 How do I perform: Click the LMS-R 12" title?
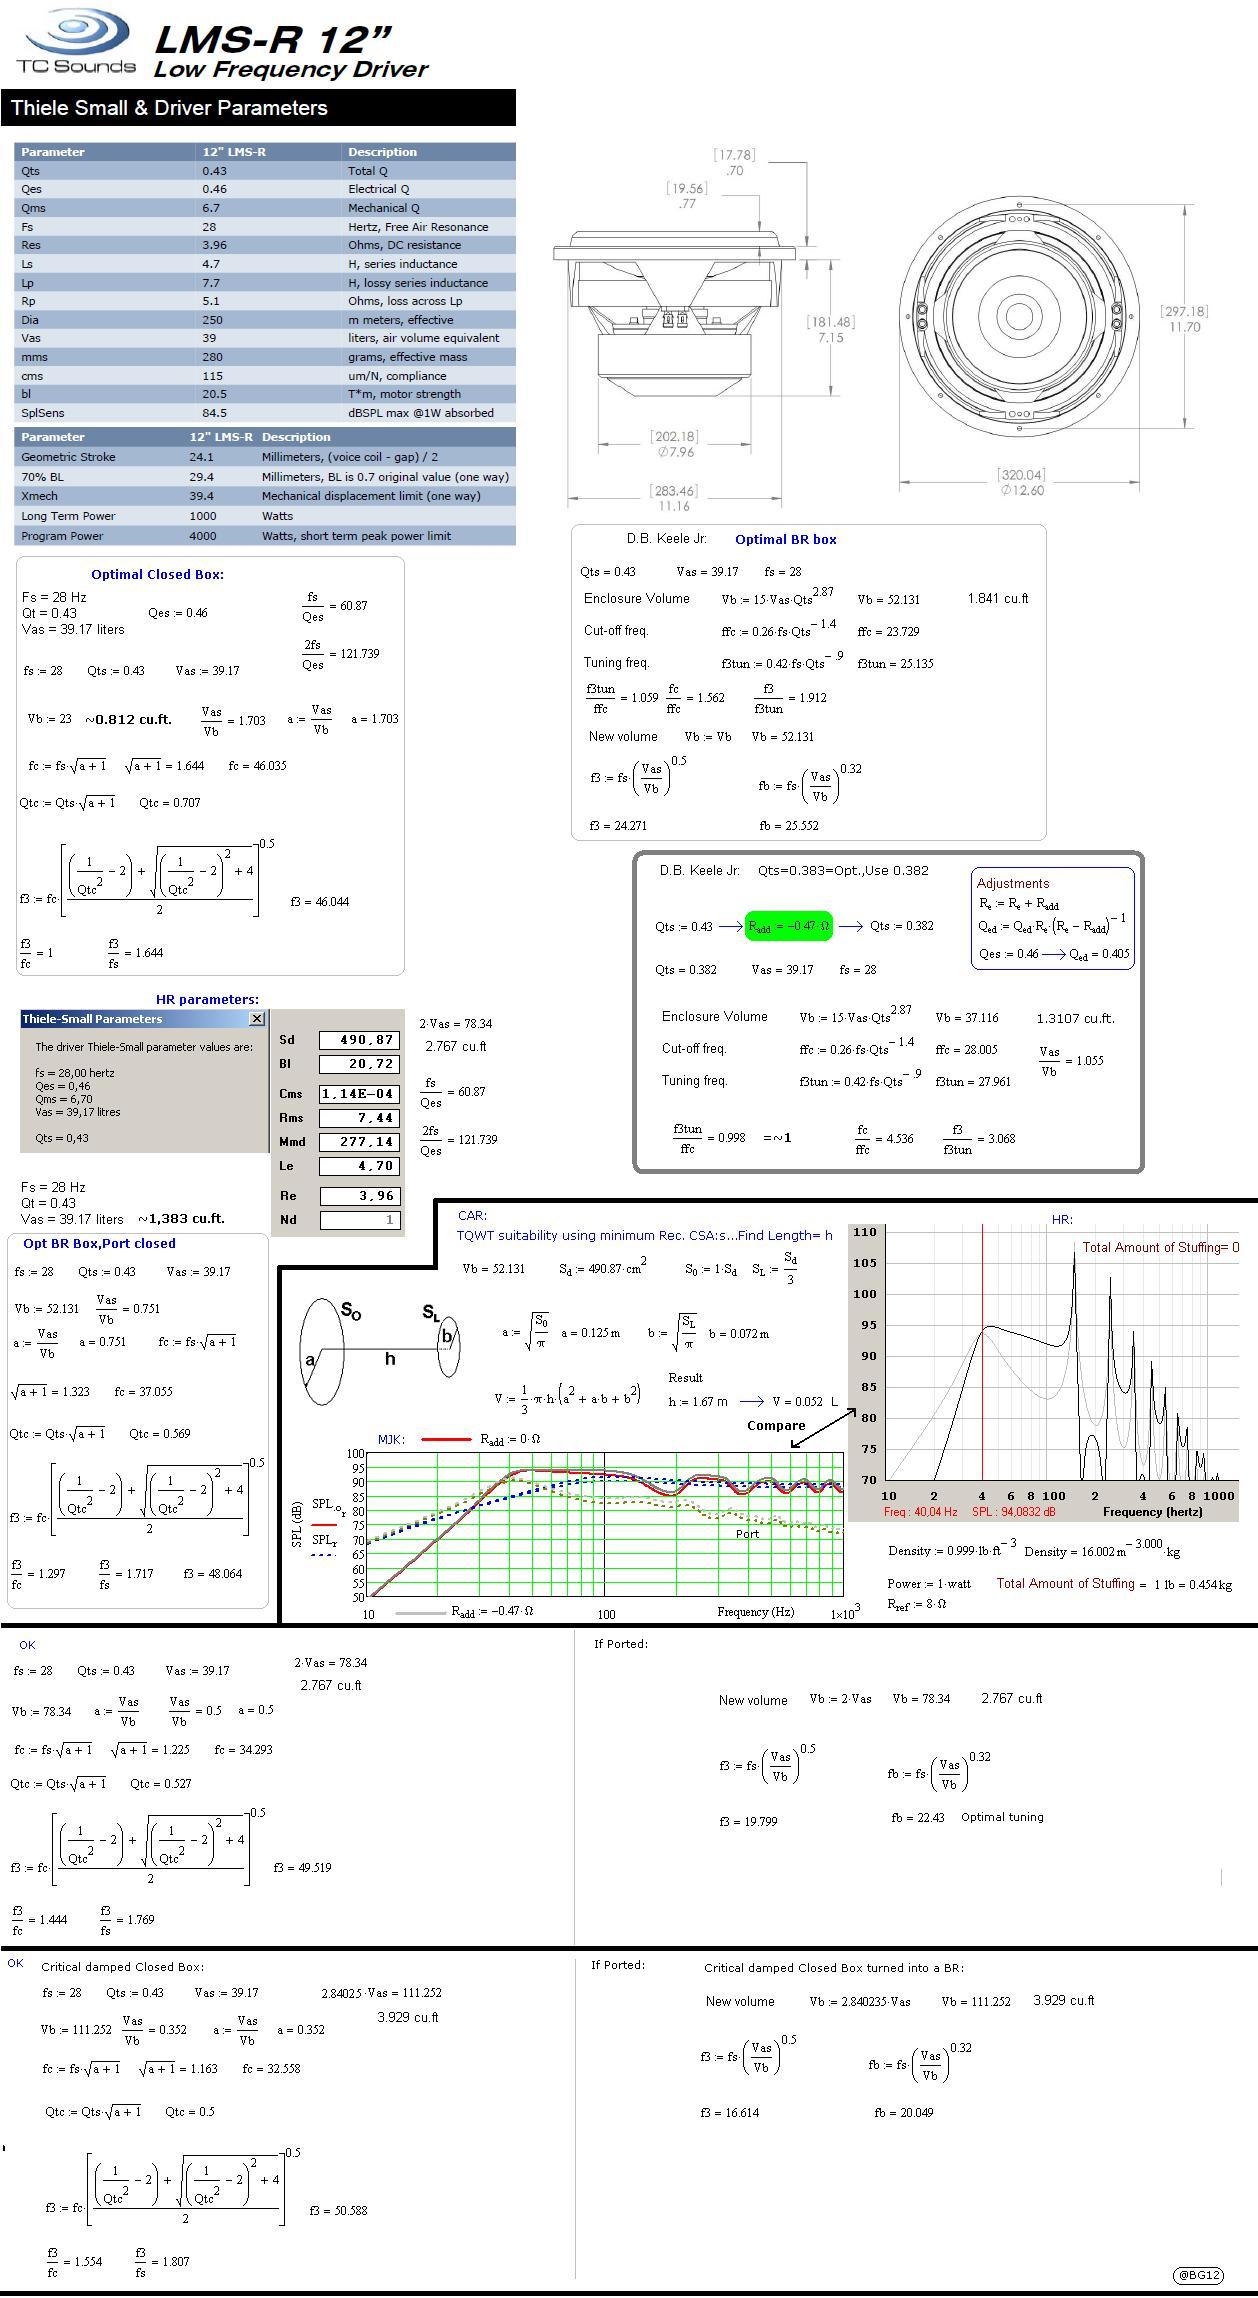(272, 38)
